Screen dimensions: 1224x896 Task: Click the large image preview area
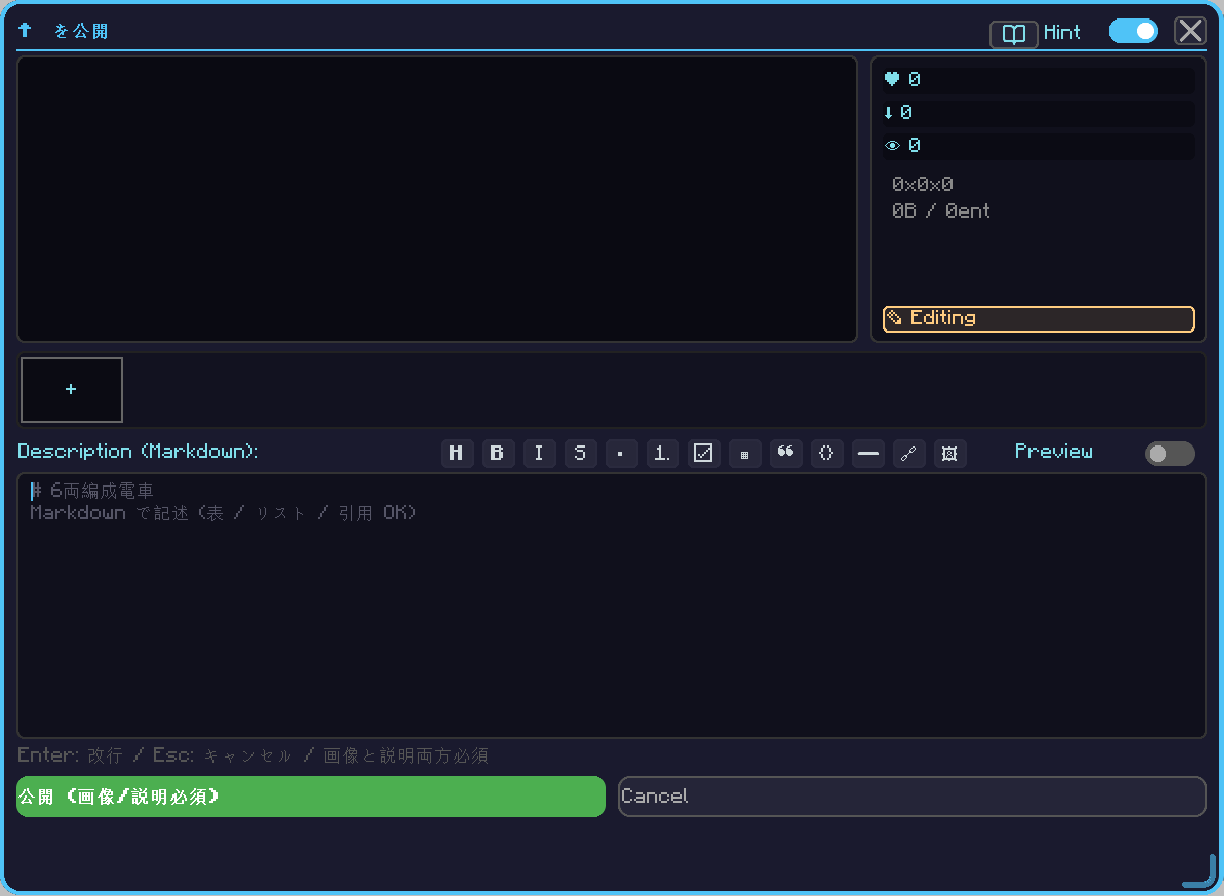point(437,199)
